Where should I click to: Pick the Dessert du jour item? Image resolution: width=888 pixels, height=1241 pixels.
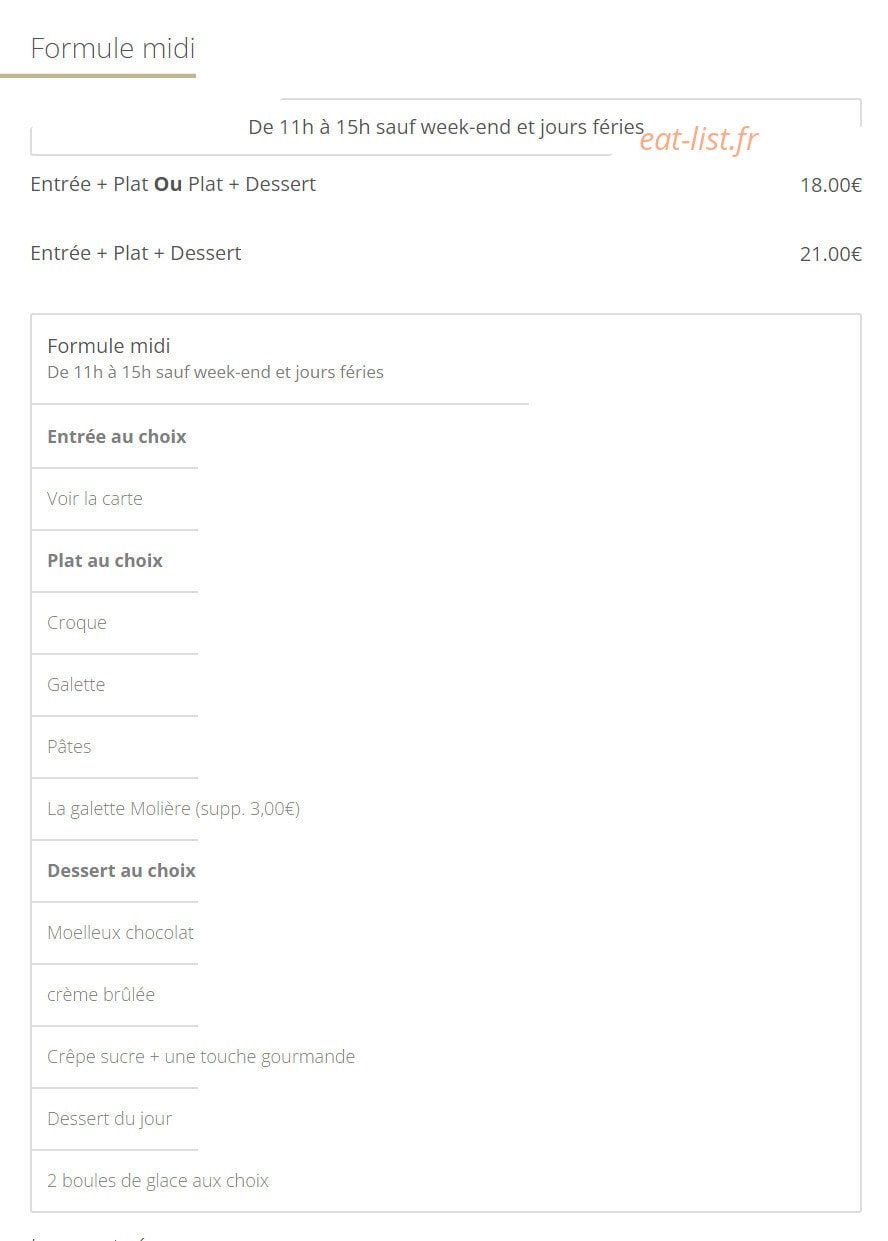[110, 1119]
